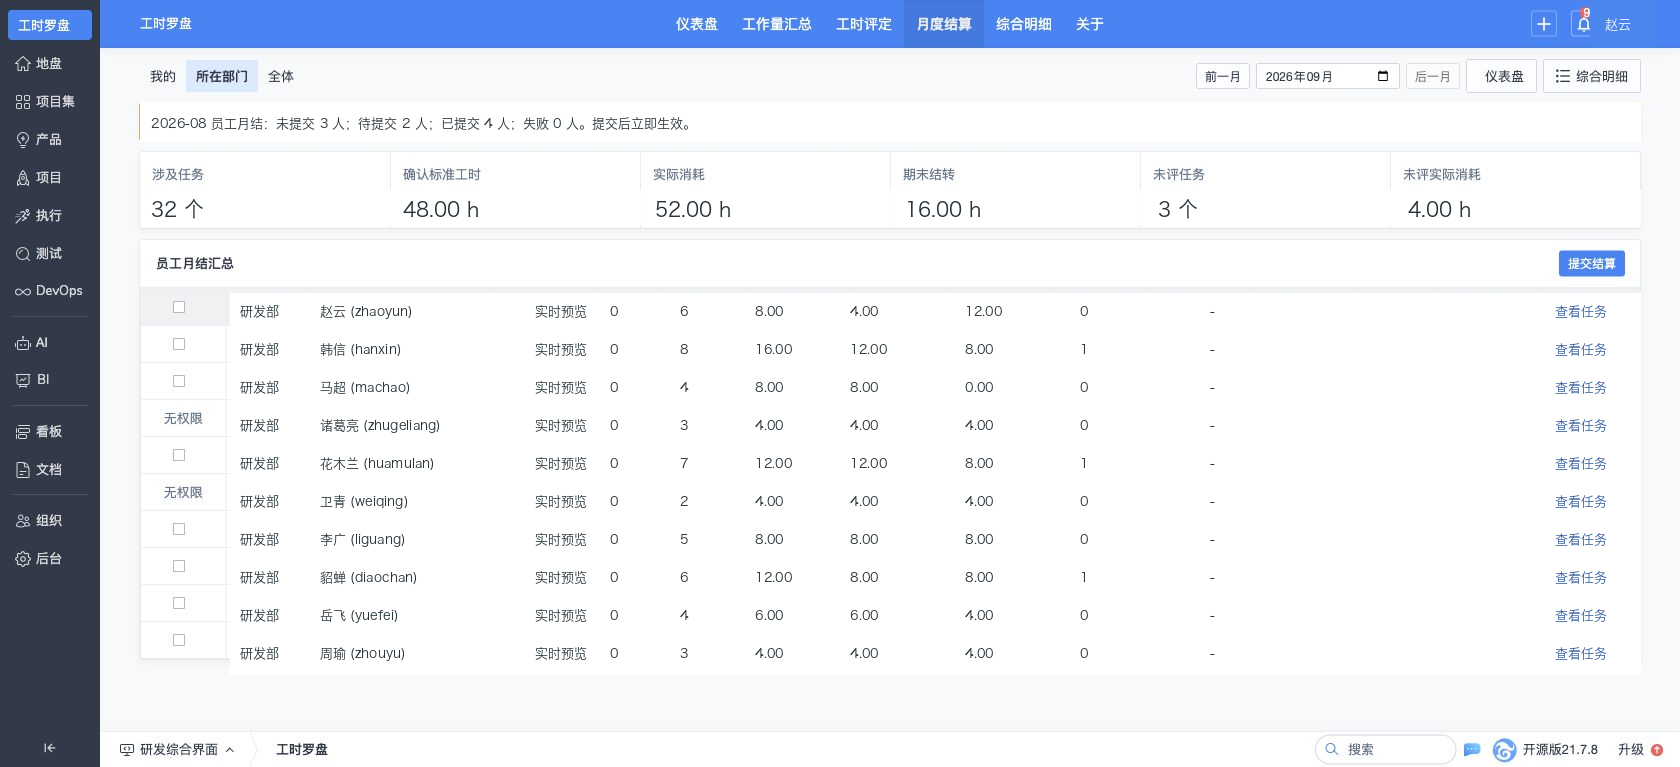1680x767 pixels.
Task: Expand the 研发综合界面 menu in footer
Action: tap(177, 749)
